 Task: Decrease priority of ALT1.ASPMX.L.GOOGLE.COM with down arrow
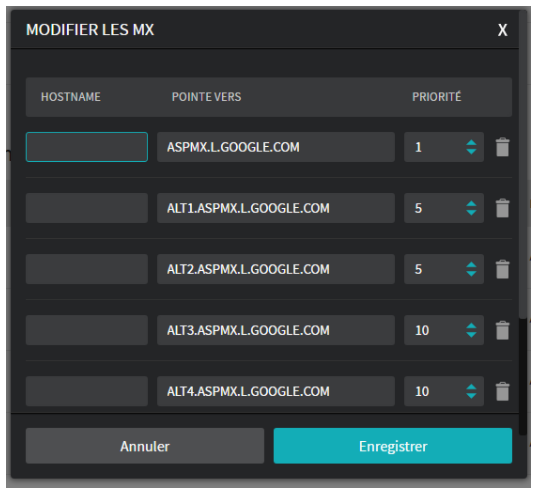[x=471, y=213]
